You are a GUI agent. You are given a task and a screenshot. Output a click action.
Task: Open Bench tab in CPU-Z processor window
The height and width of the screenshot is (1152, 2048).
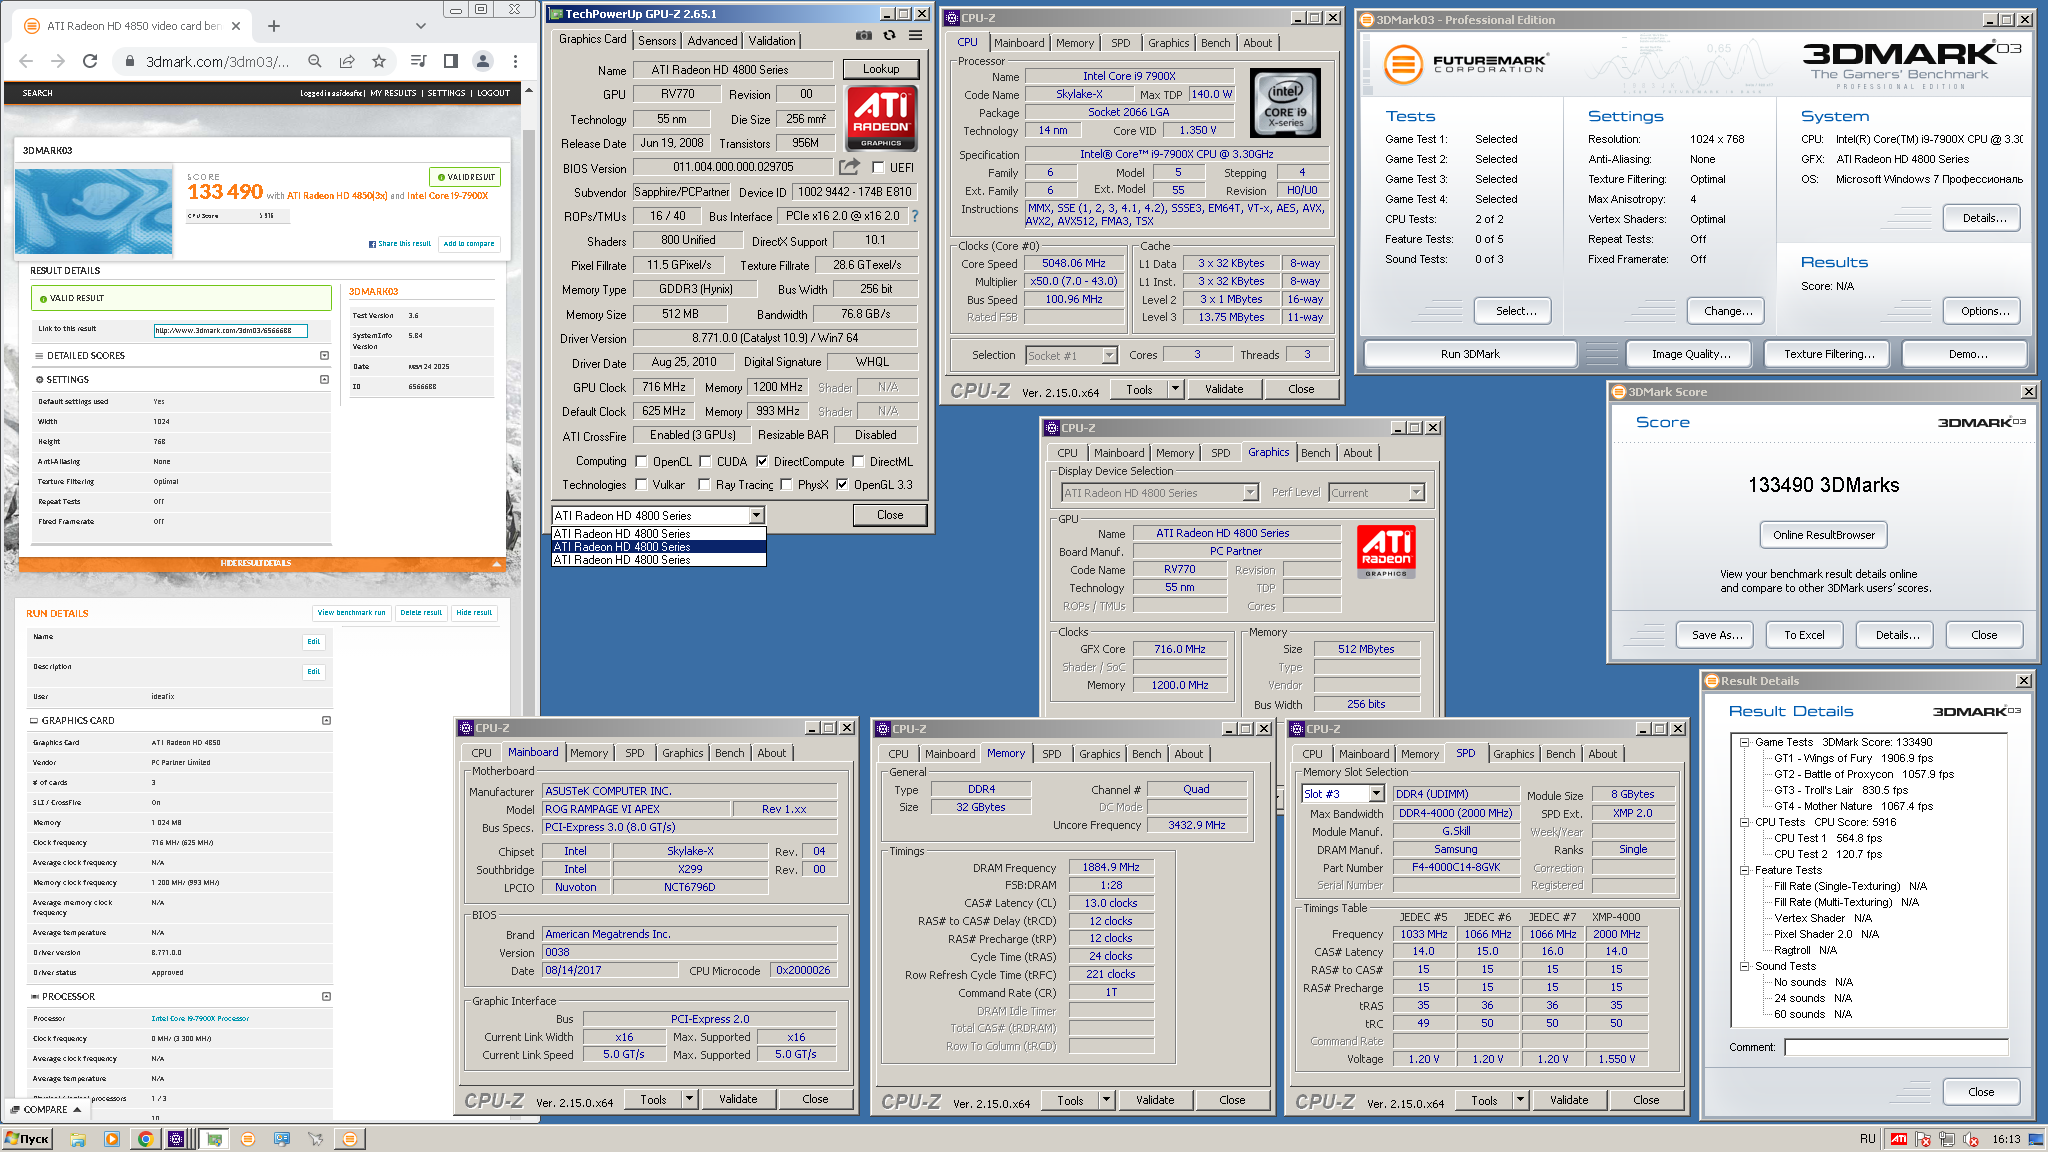tap(1215, 43)
